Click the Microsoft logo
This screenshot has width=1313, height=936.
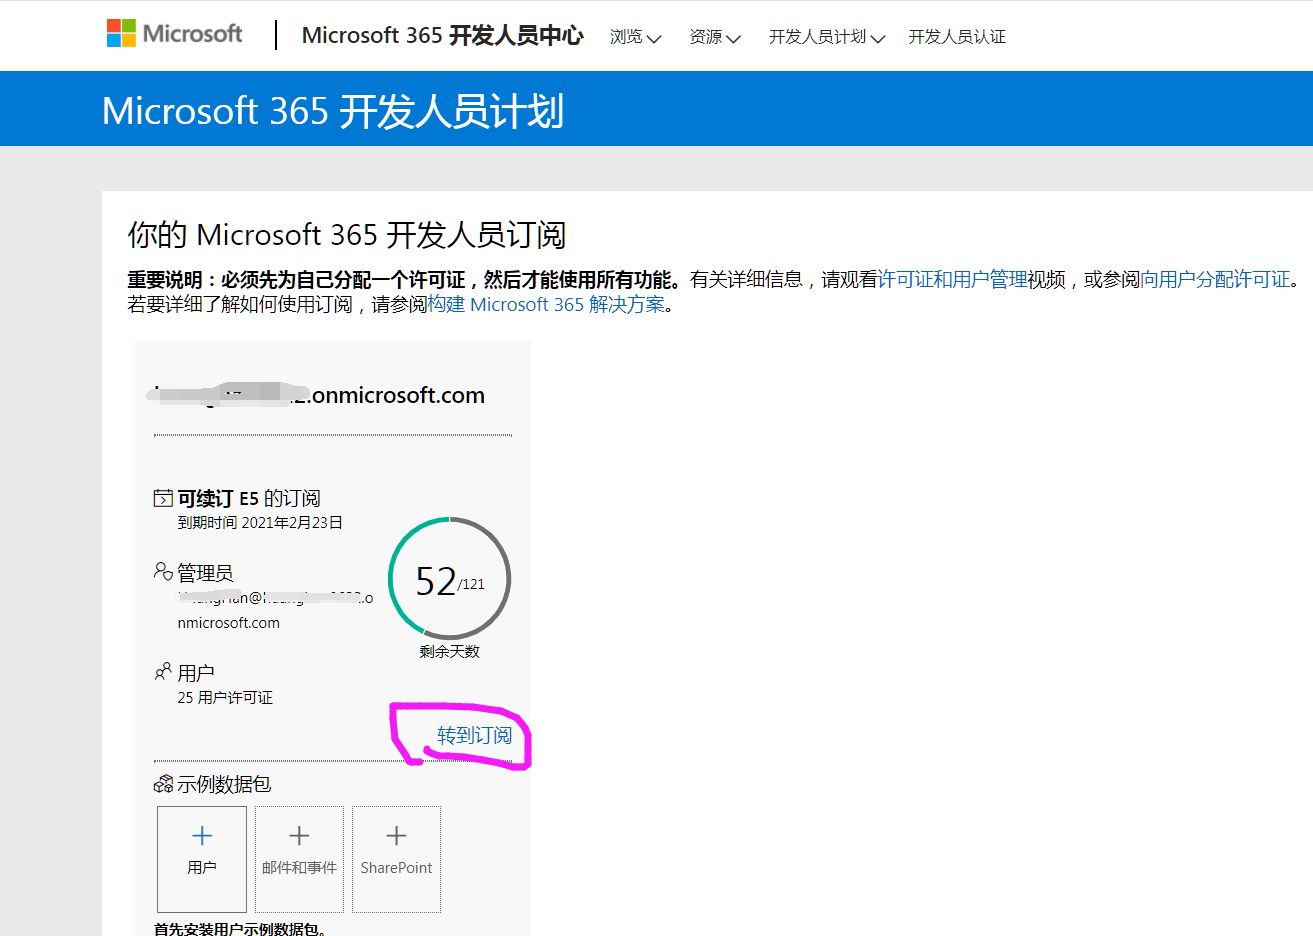(x=174, y=34)
